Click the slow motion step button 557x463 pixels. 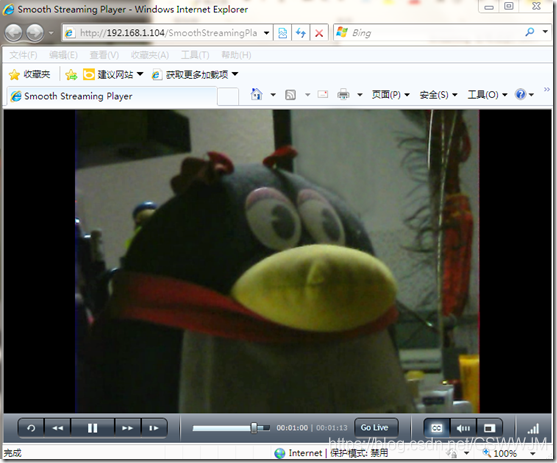pyautogui.click(x=154, y=428)
